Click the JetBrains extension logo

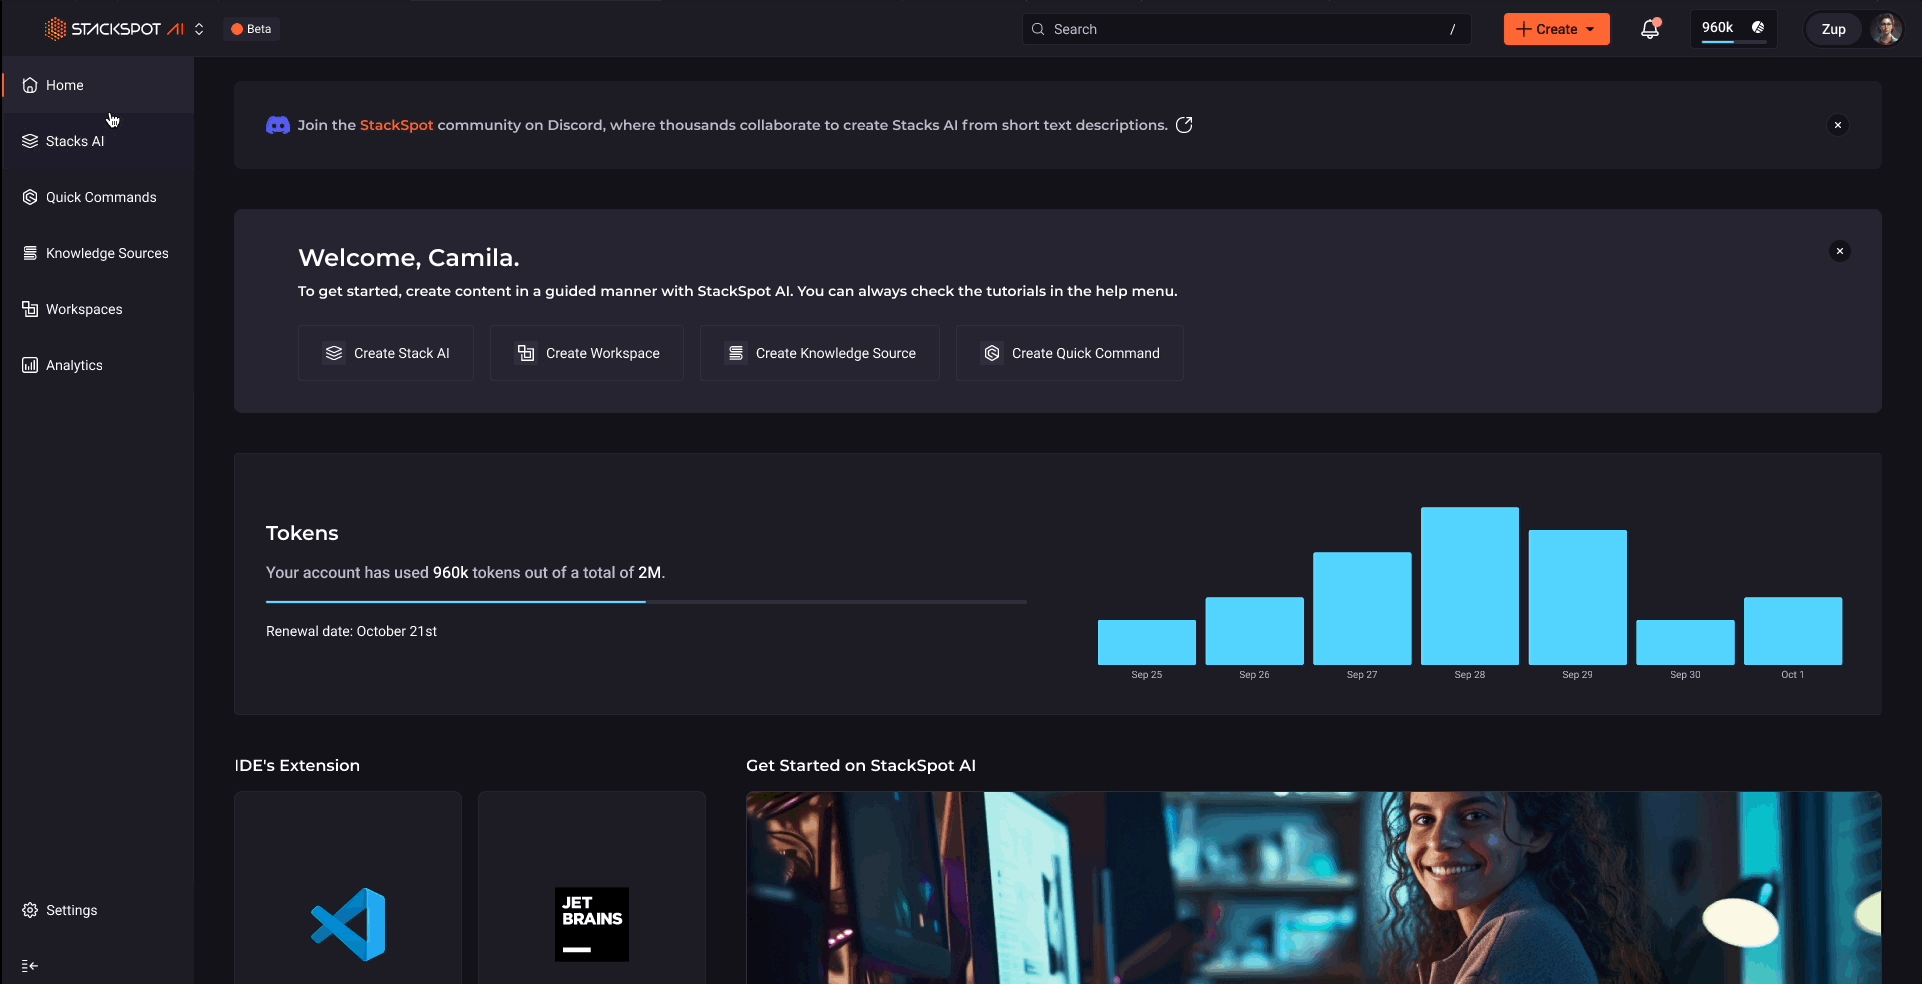[592, 924]
